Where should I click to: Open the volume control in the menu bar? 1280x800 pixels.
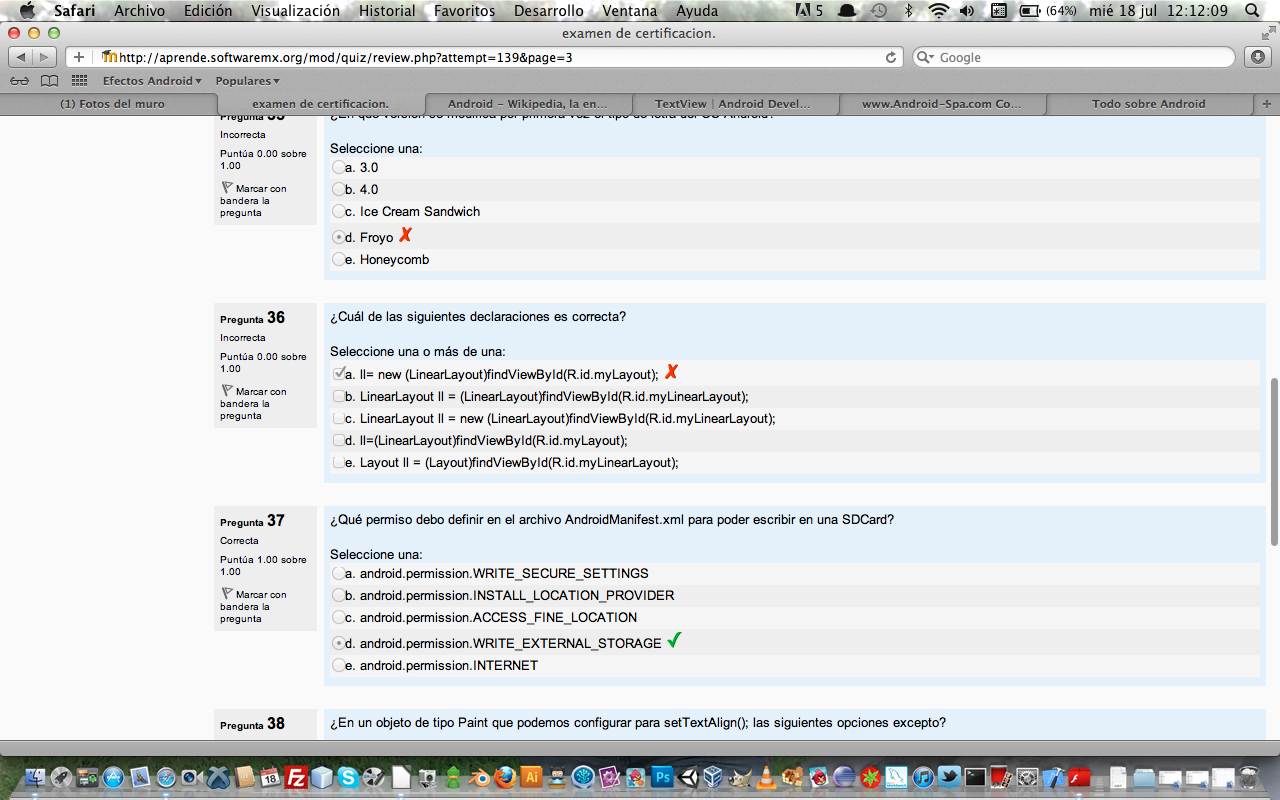point(967,11)
